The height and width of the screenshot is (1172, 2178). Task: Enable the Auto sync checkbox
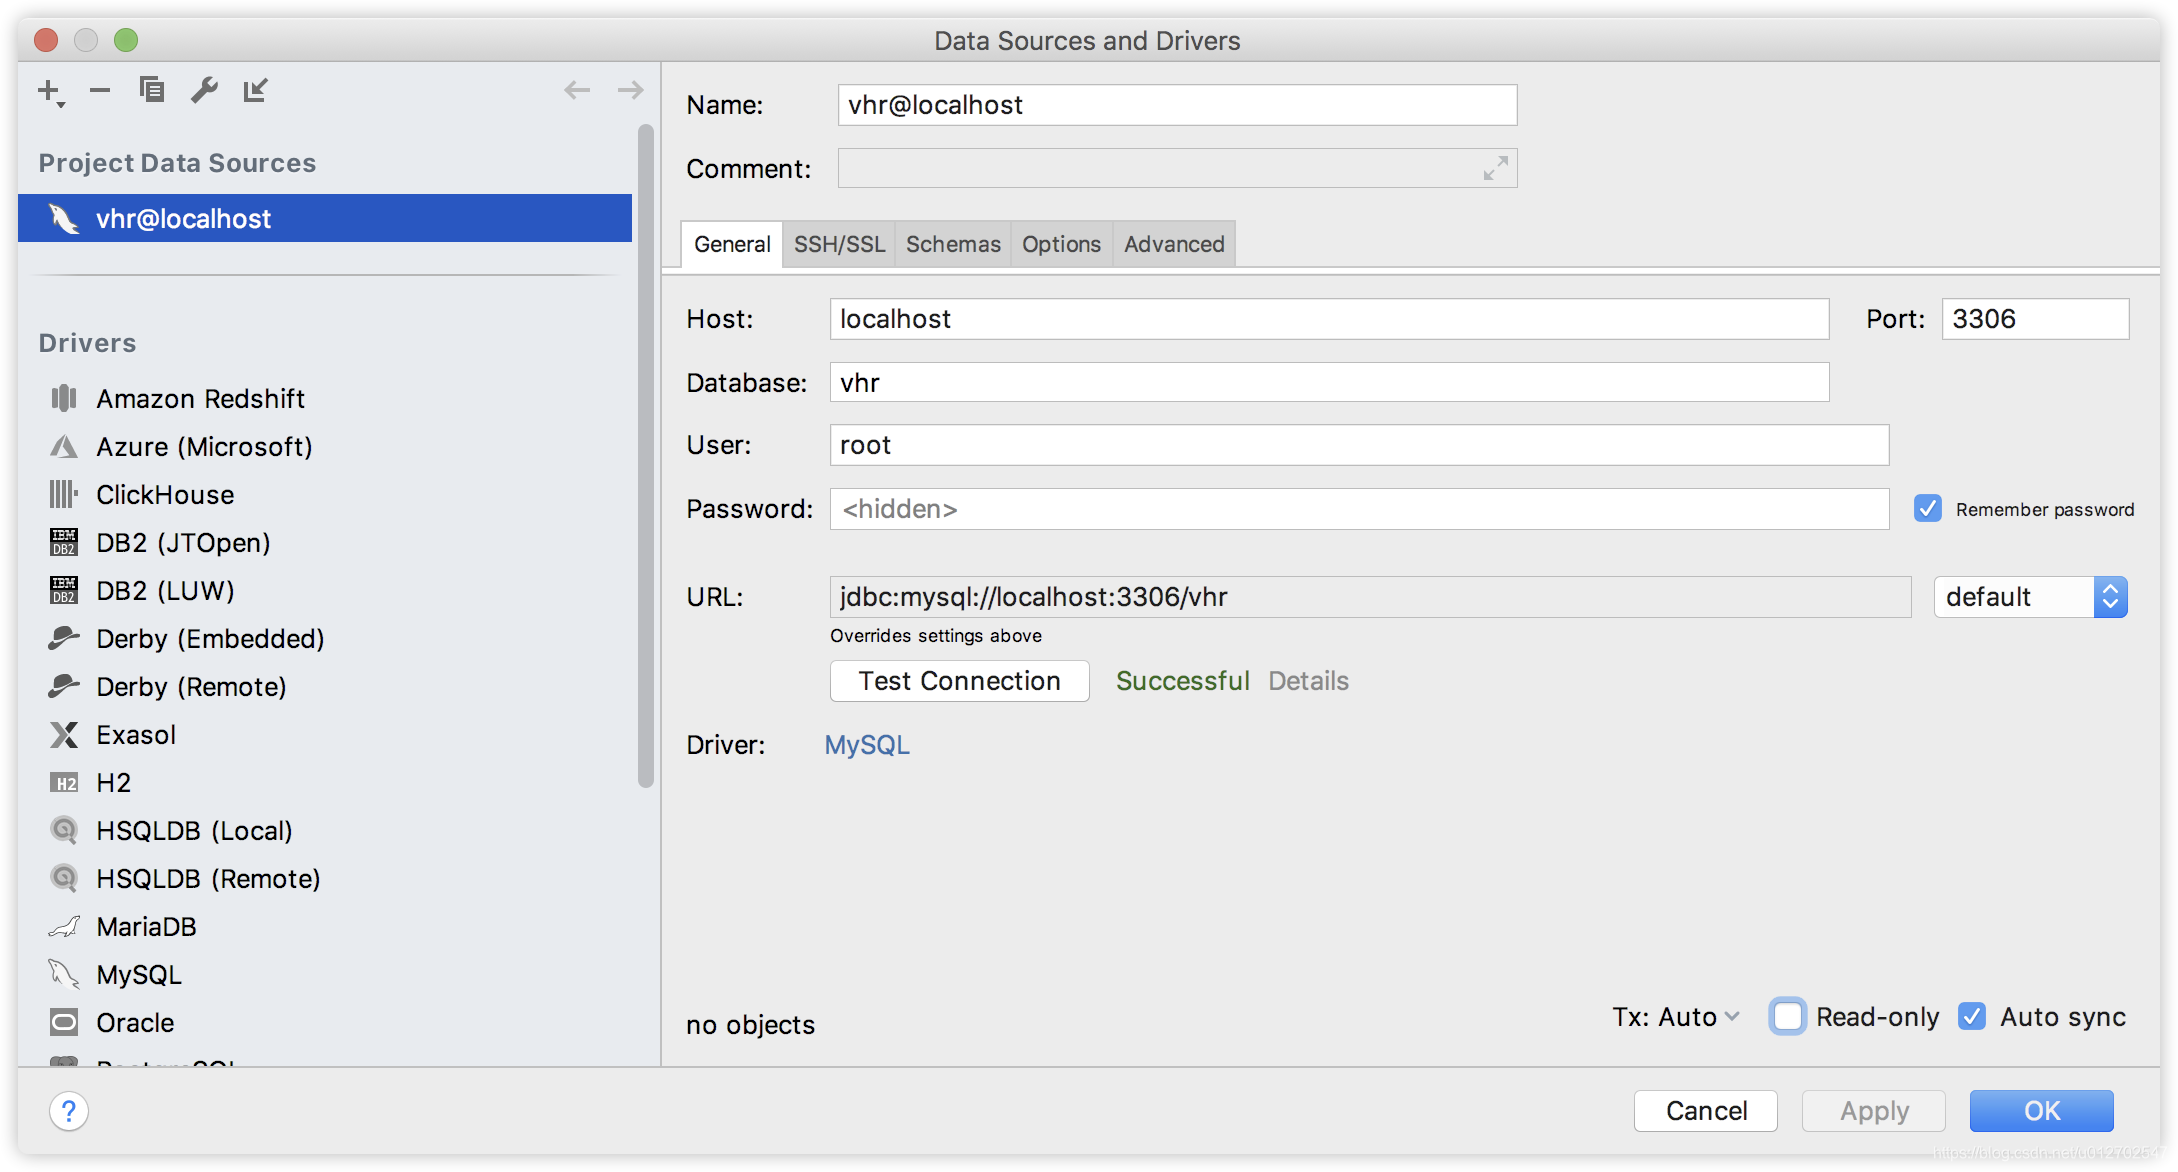[1973, 1019]
